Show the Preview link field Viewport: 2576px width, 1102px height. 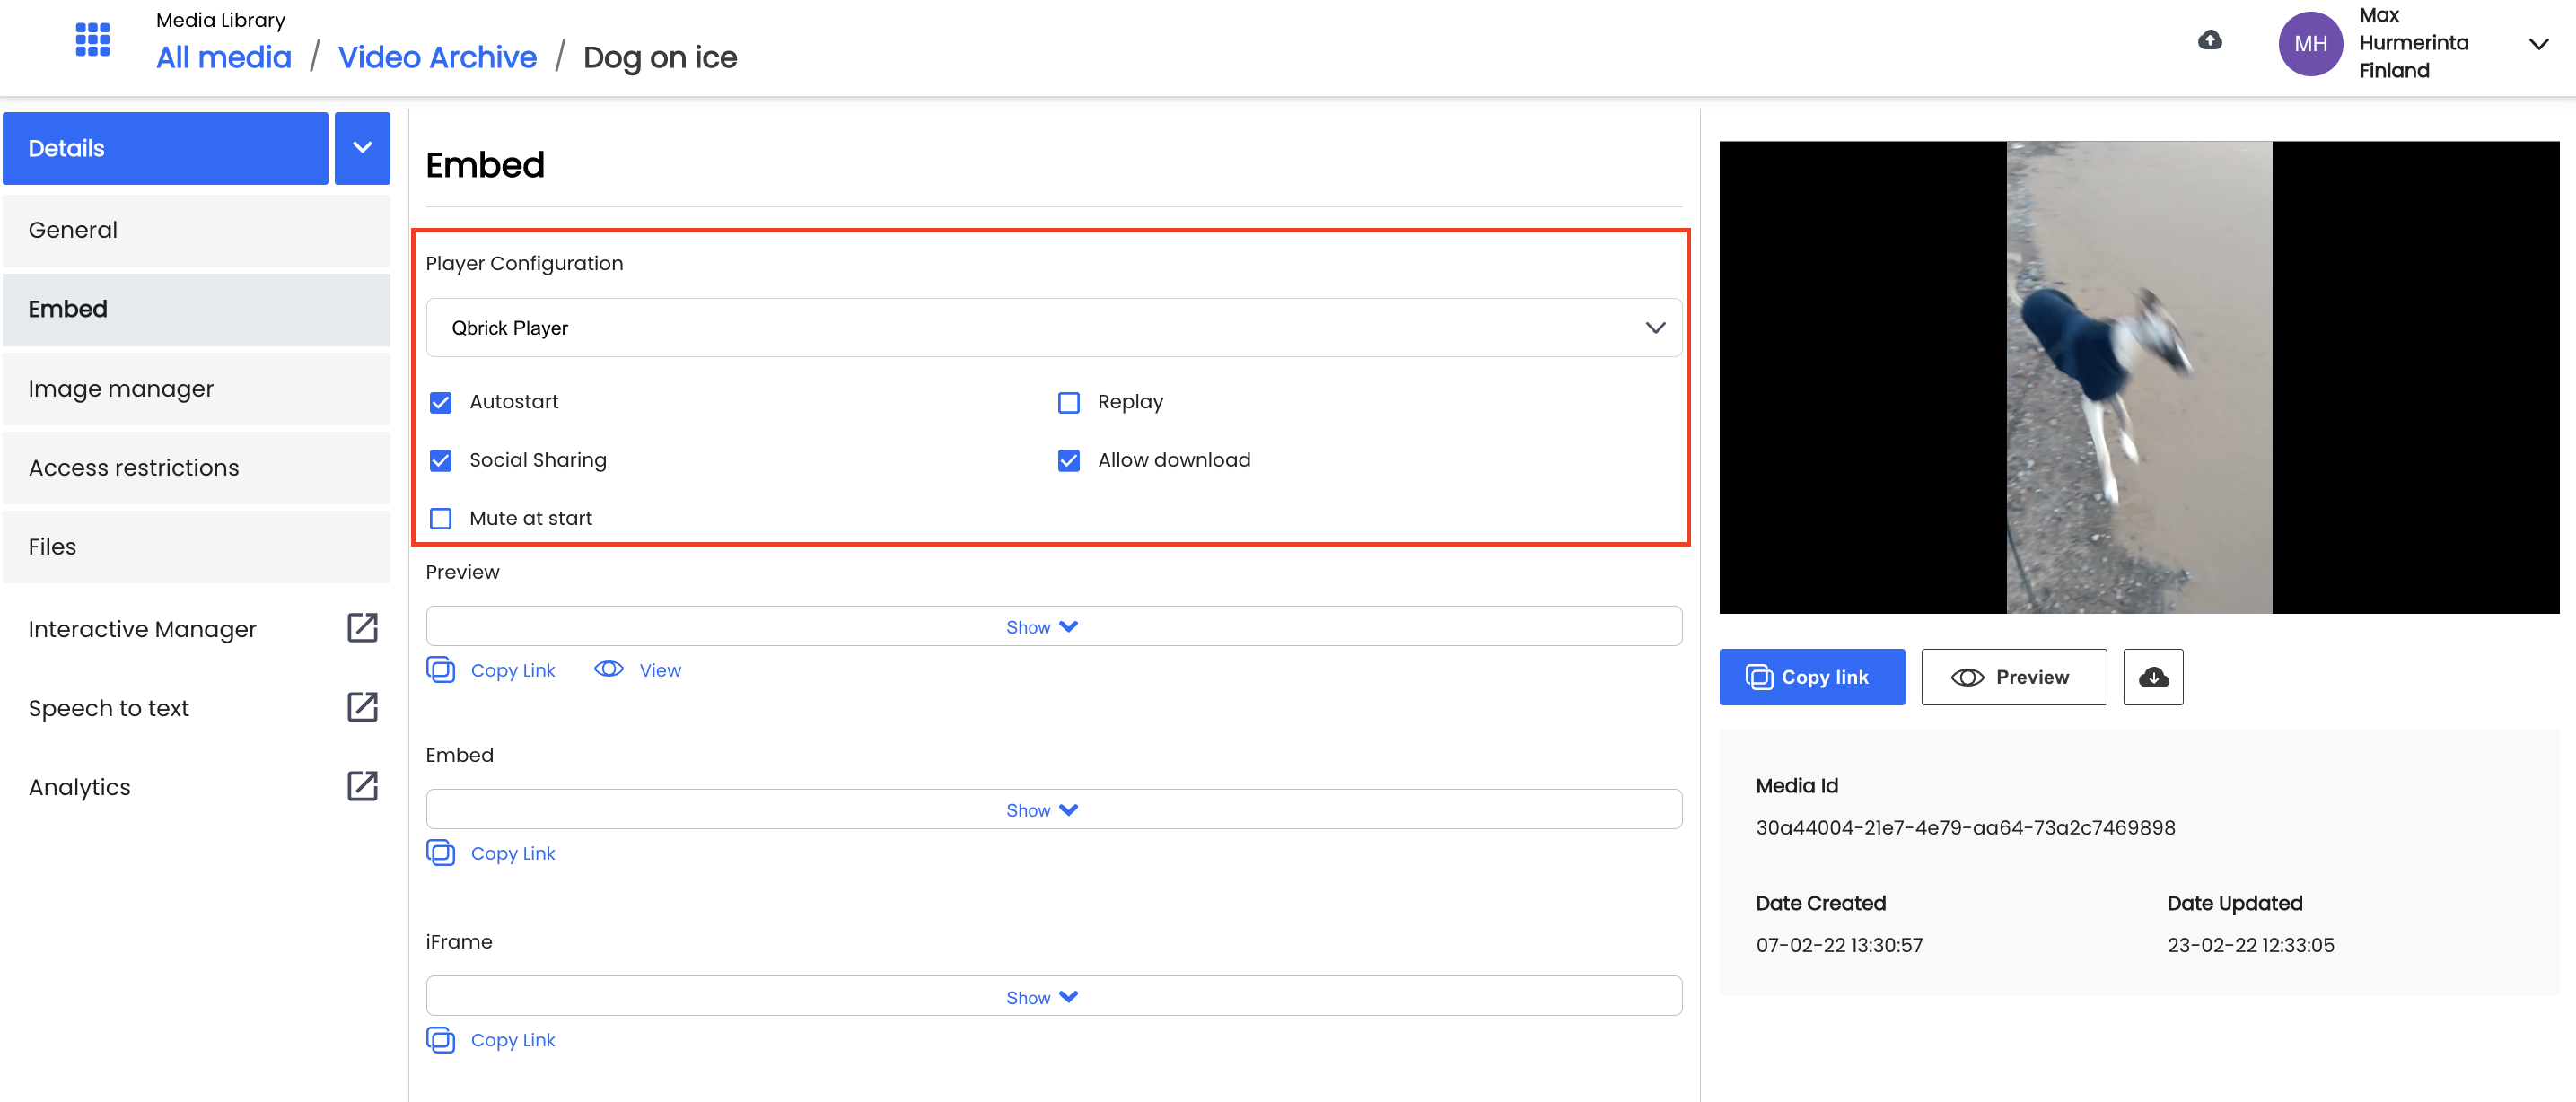1053,626
